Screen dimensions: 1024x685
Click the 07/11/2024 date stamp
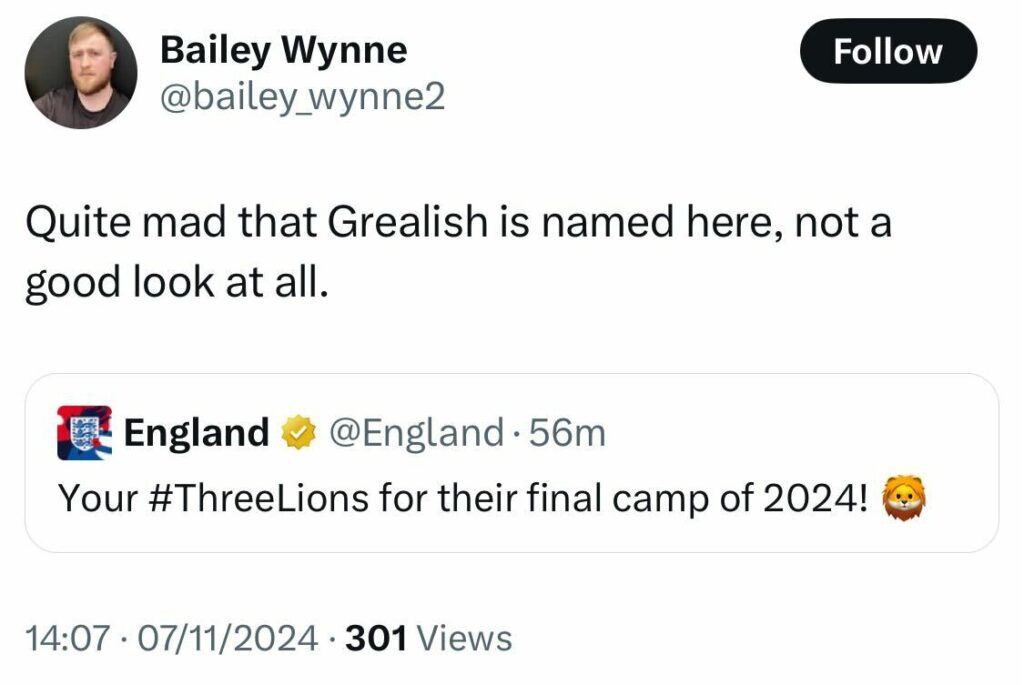tap(228, 638)
